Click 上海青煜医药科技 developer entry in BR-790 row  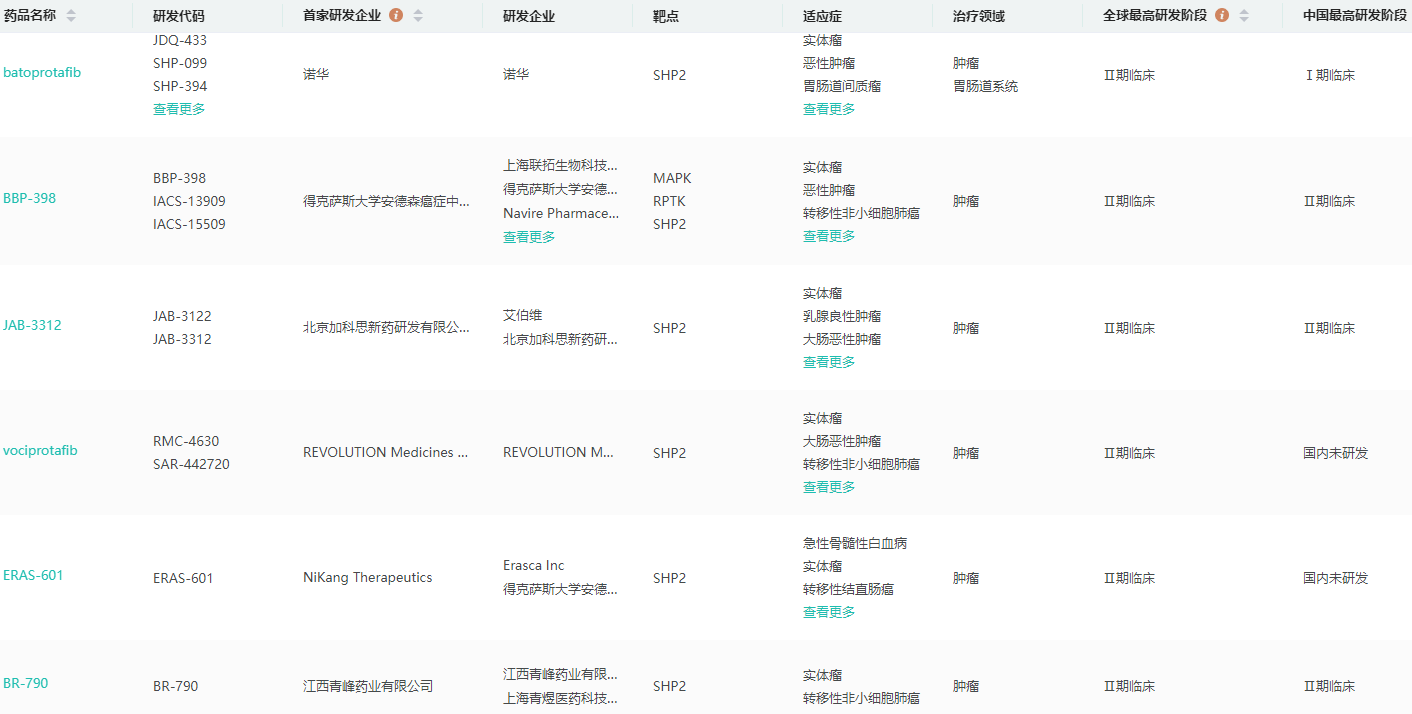561,698
